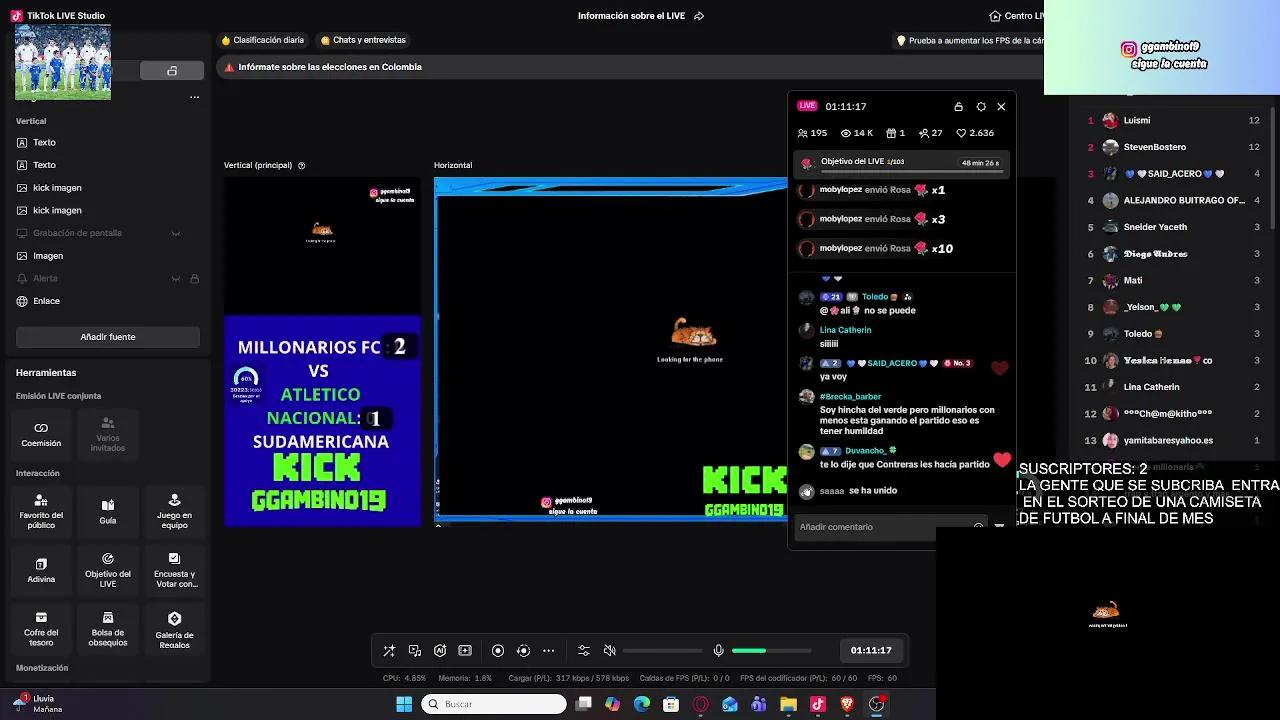This screenshot has width=1280, height=720.
Task: Open the sources list options menu via three dots
Action: (x=195, y=96)
